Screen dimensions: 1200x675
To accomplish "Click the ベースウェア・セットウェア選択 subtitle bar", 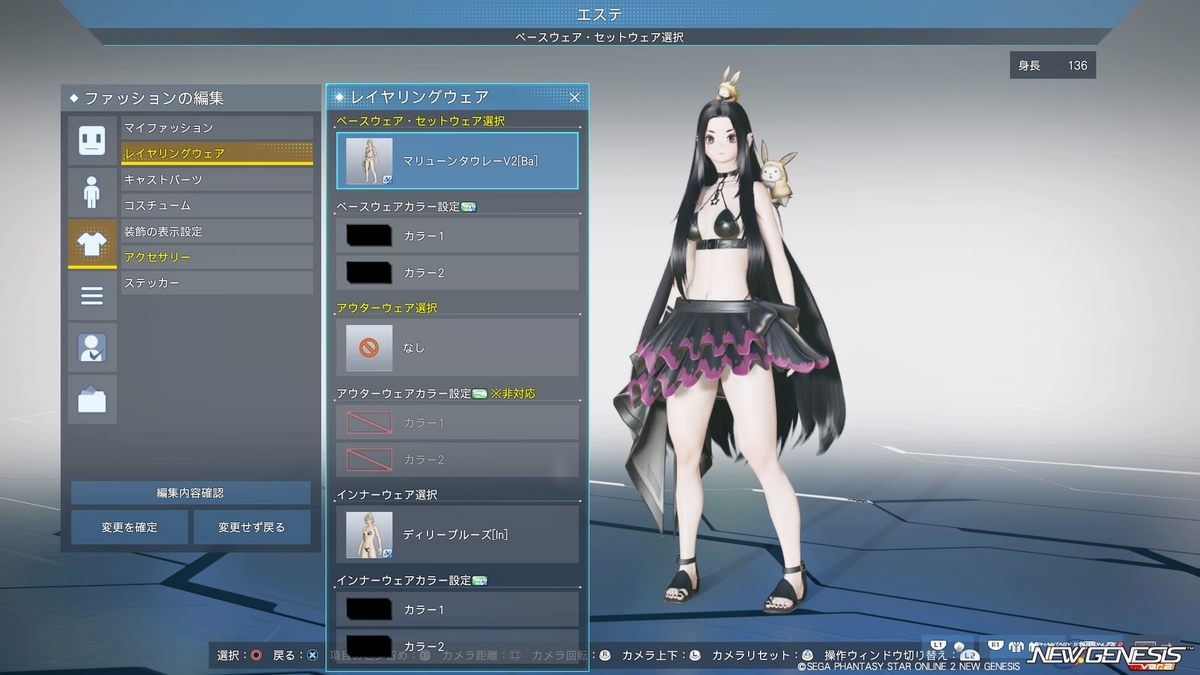I will [x=600, y=37].
